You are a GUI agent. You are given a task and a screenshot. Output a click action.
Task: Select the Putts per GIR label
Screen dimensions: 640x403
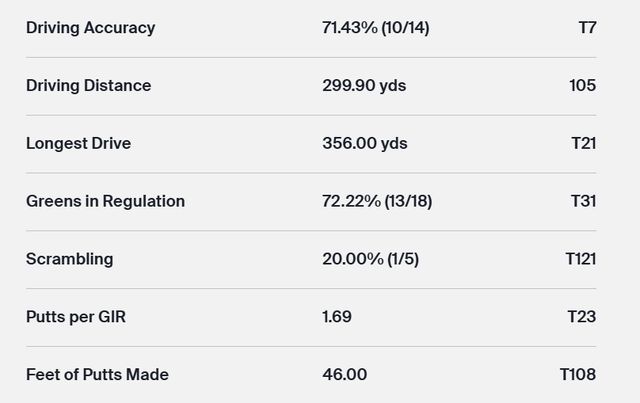(x=76, y=317)
